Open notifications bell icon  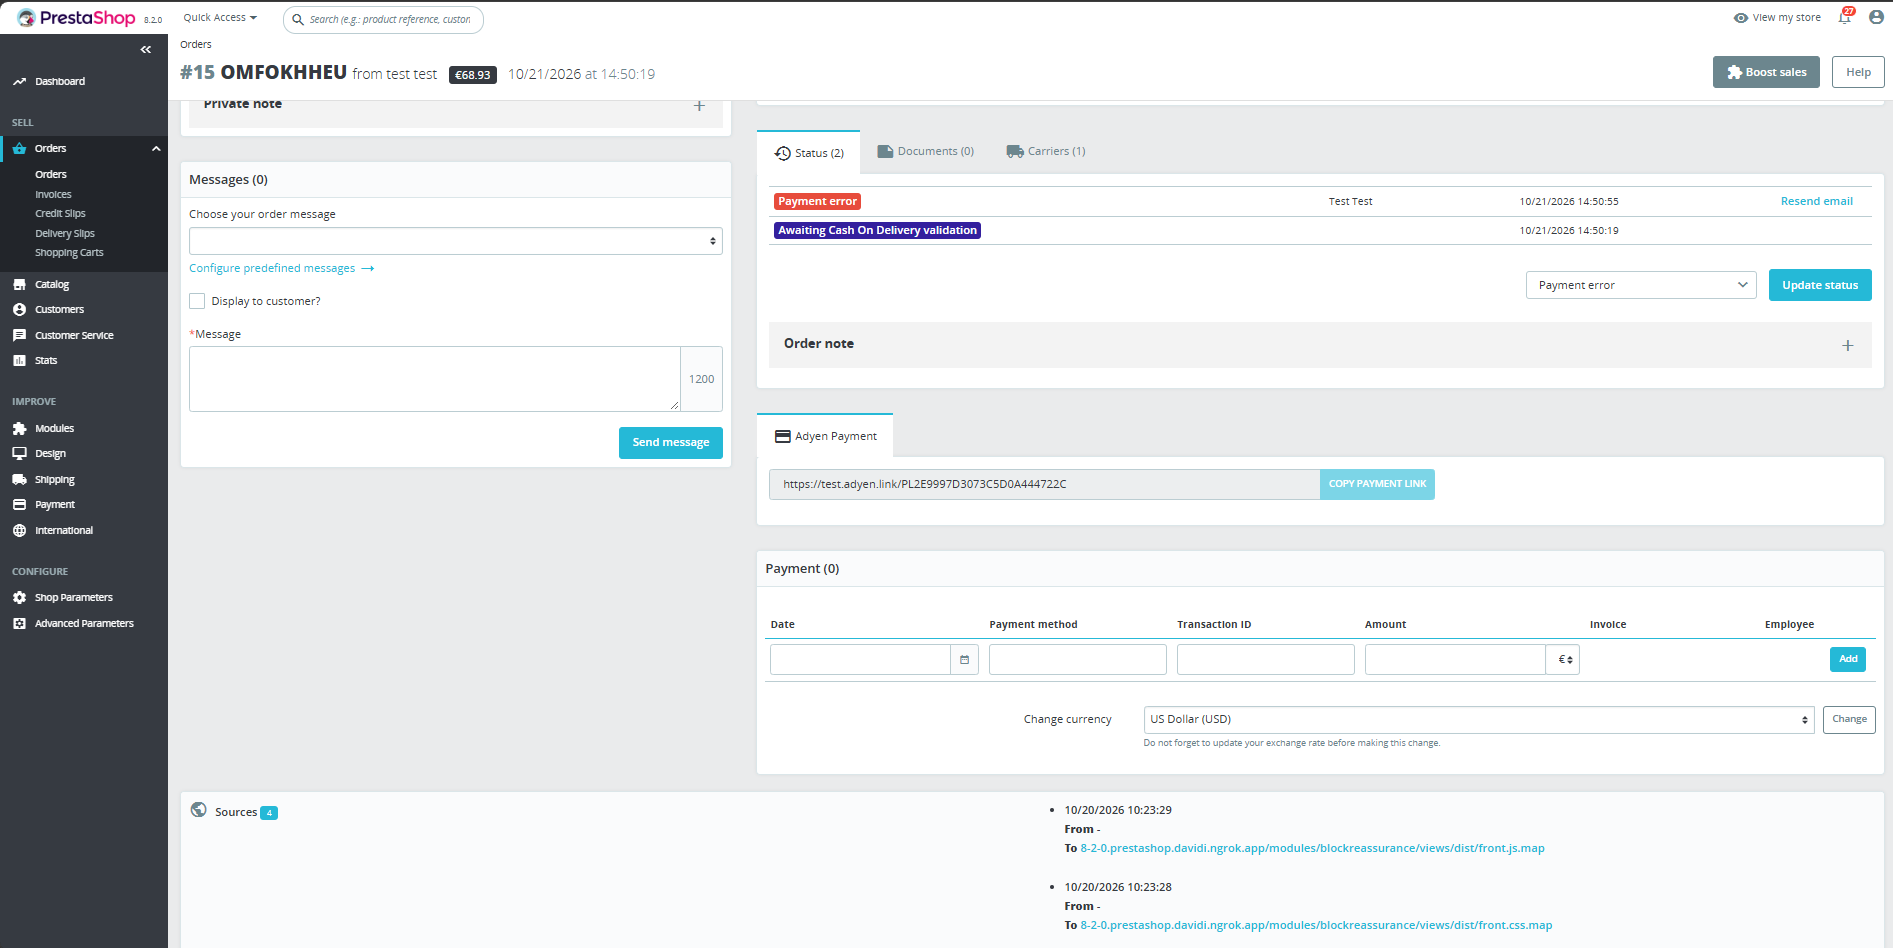(1845, 17)
